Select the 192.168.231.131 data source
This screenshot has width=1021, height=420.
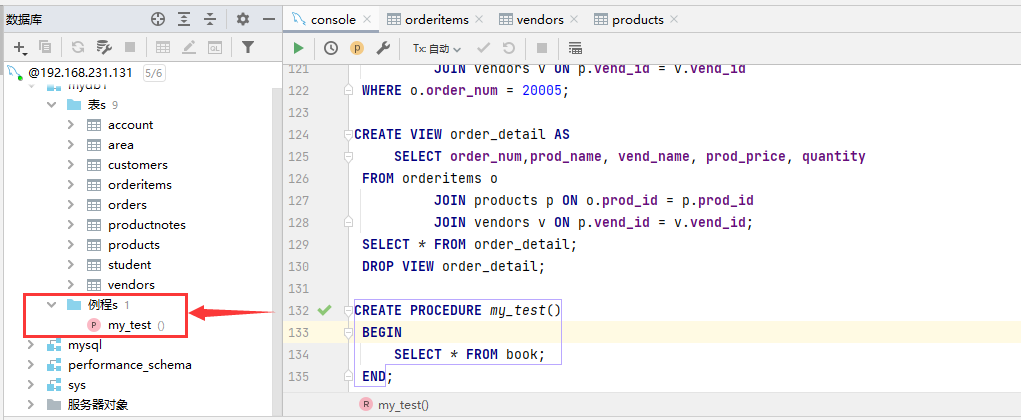pos(80,72)
